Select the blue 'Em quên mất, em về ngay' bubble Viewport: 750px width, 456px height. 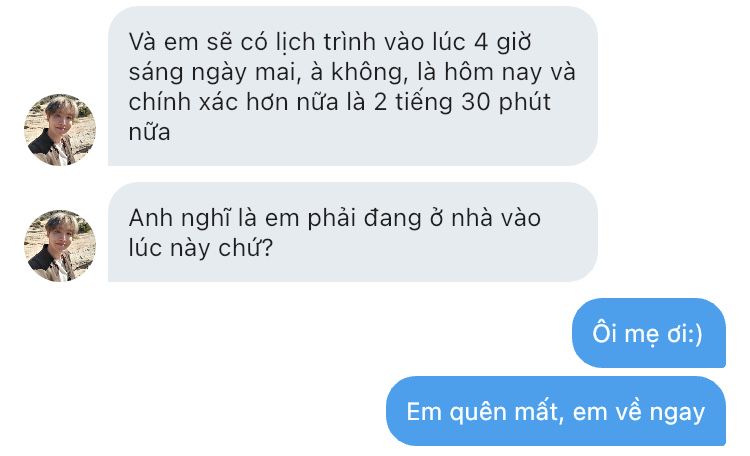tap(556, 411)
